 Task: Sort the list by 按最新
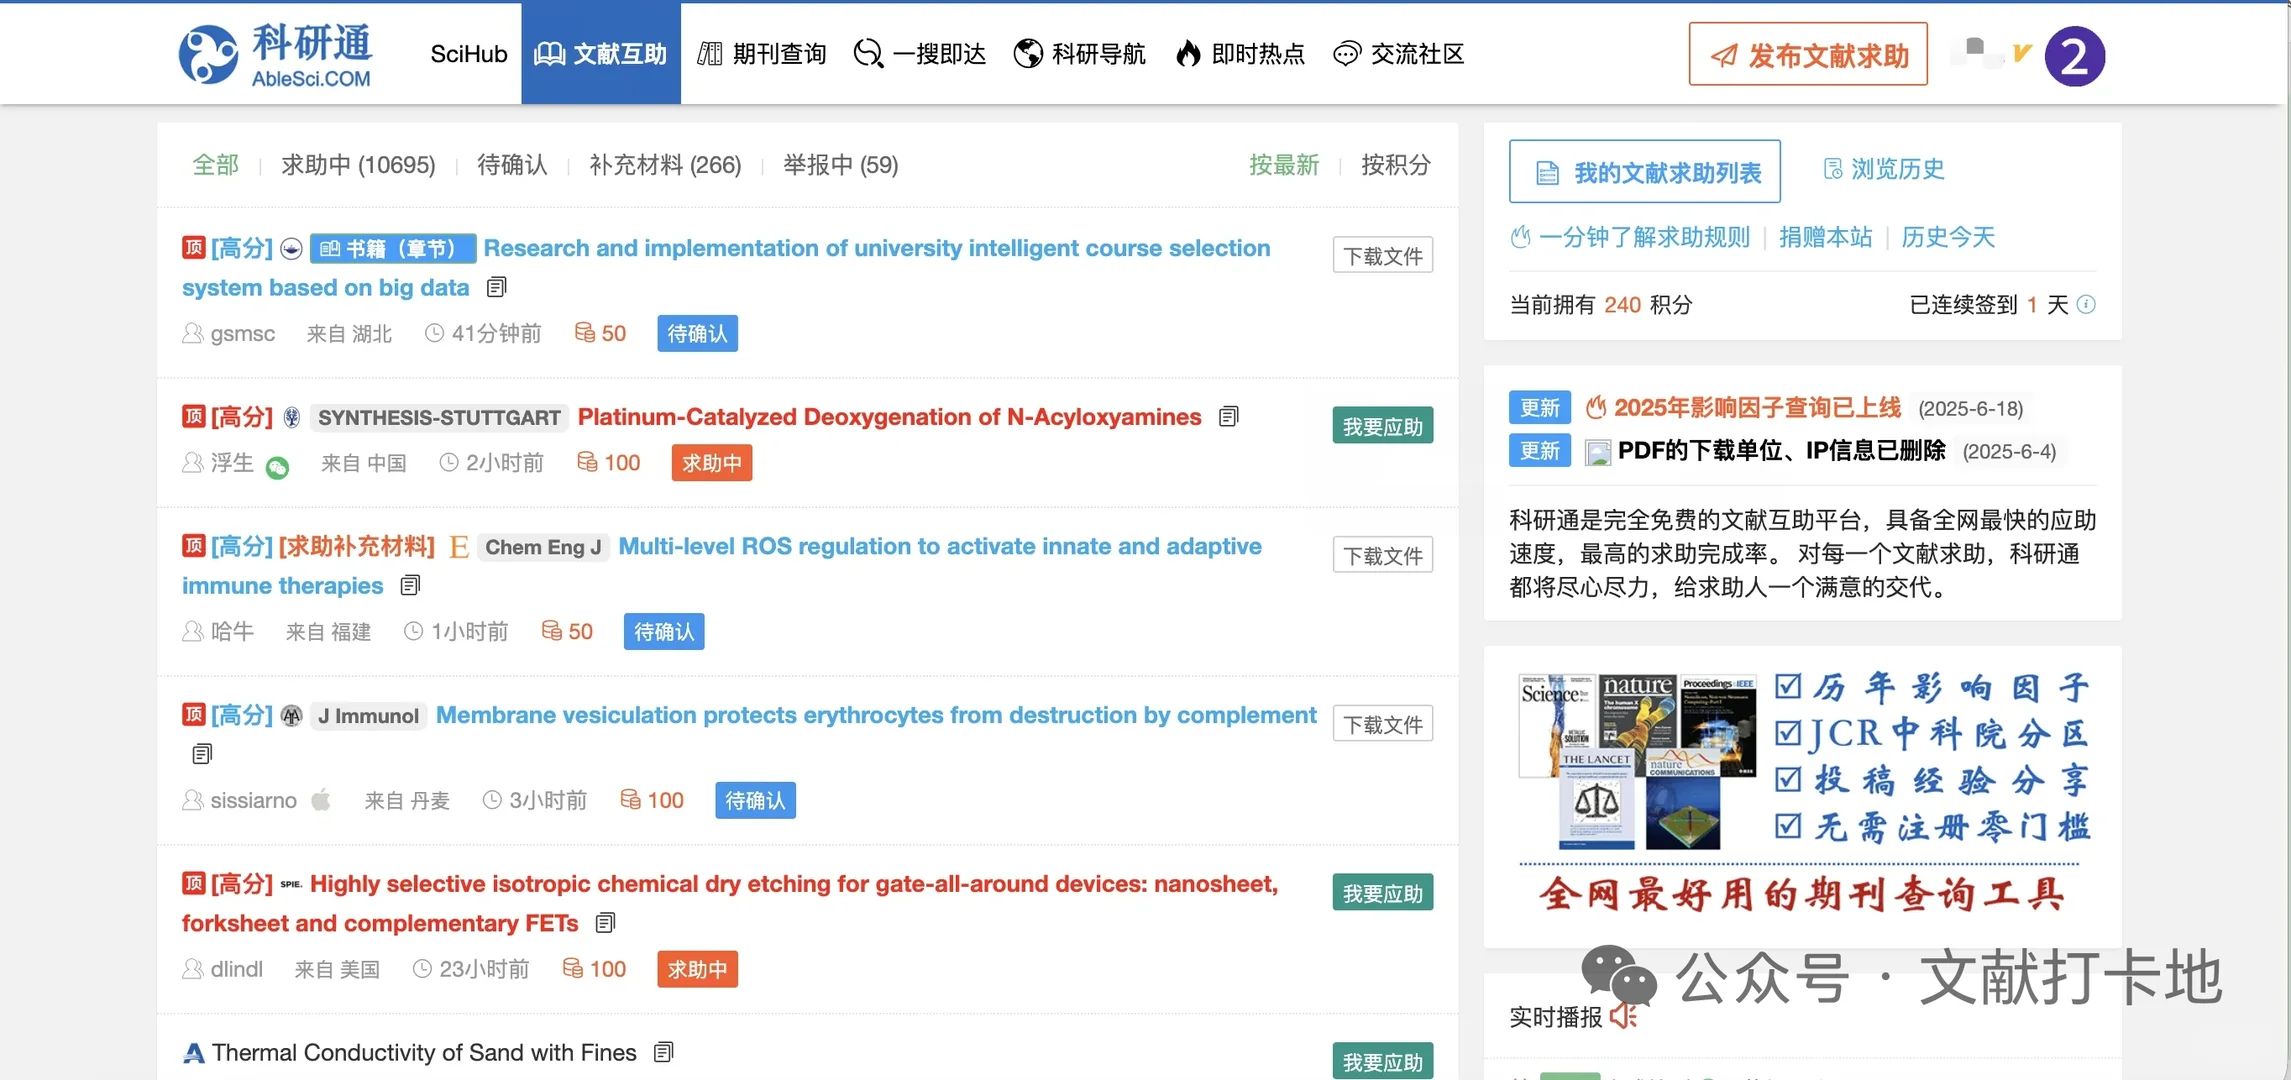tap(1284, 165)
